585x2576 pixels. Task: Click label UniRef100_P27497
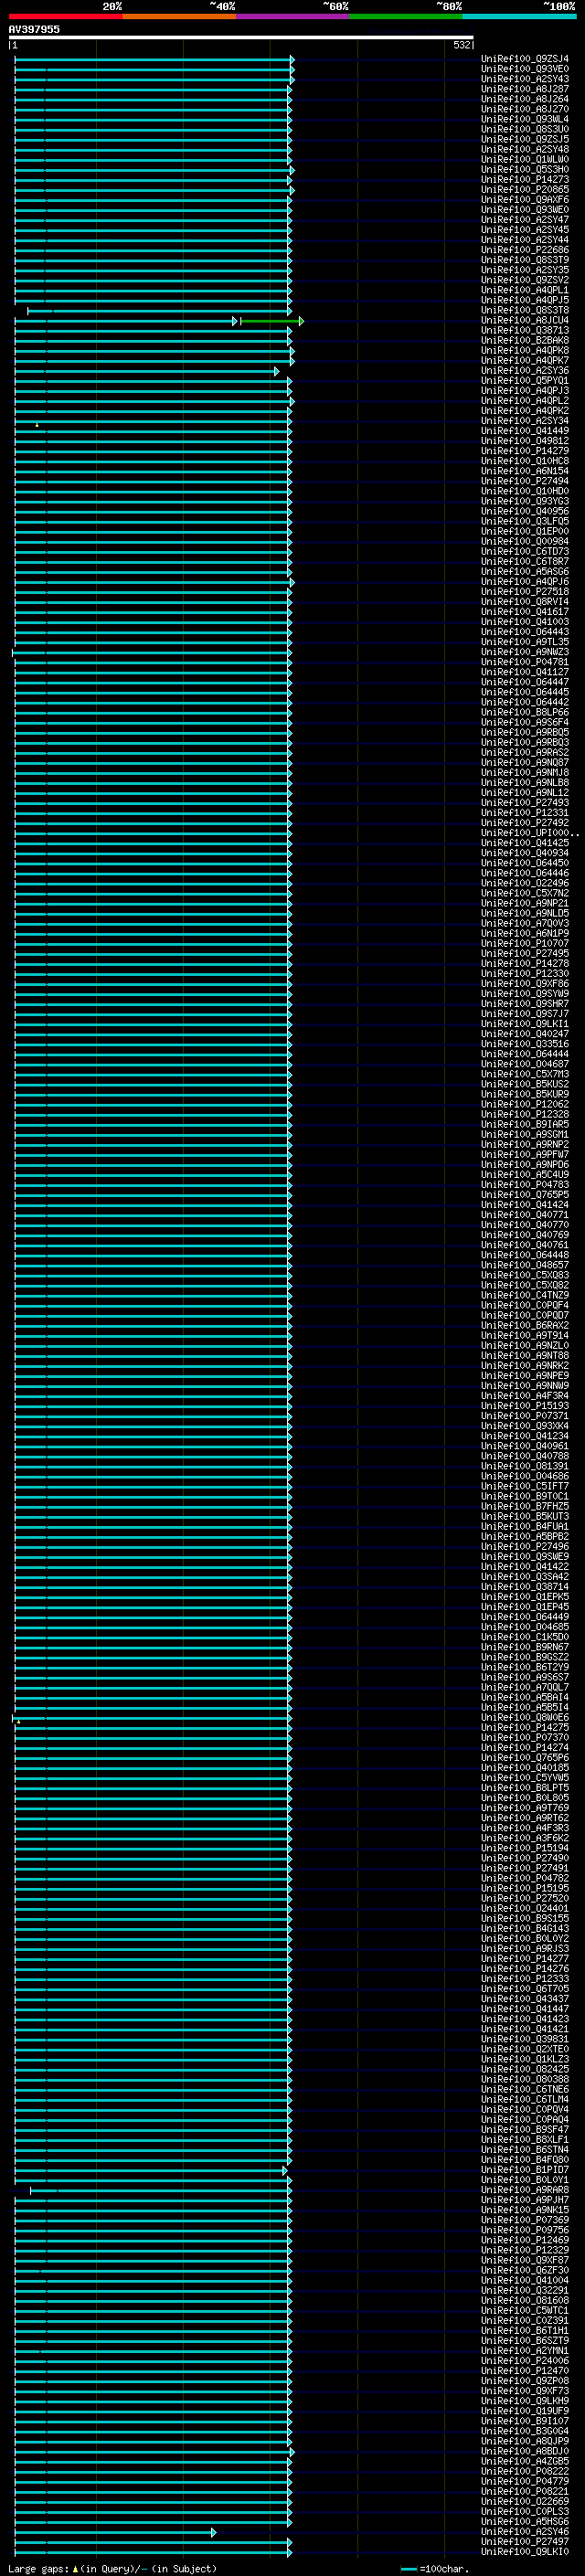coord(524,2542)
